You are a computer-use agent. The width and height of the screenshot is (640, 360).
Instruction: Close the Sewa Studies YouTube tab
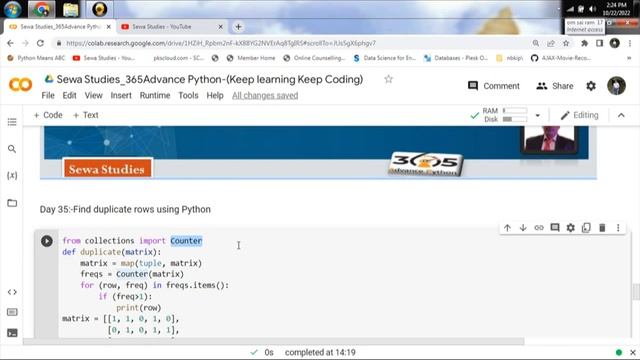click(220, 27)
